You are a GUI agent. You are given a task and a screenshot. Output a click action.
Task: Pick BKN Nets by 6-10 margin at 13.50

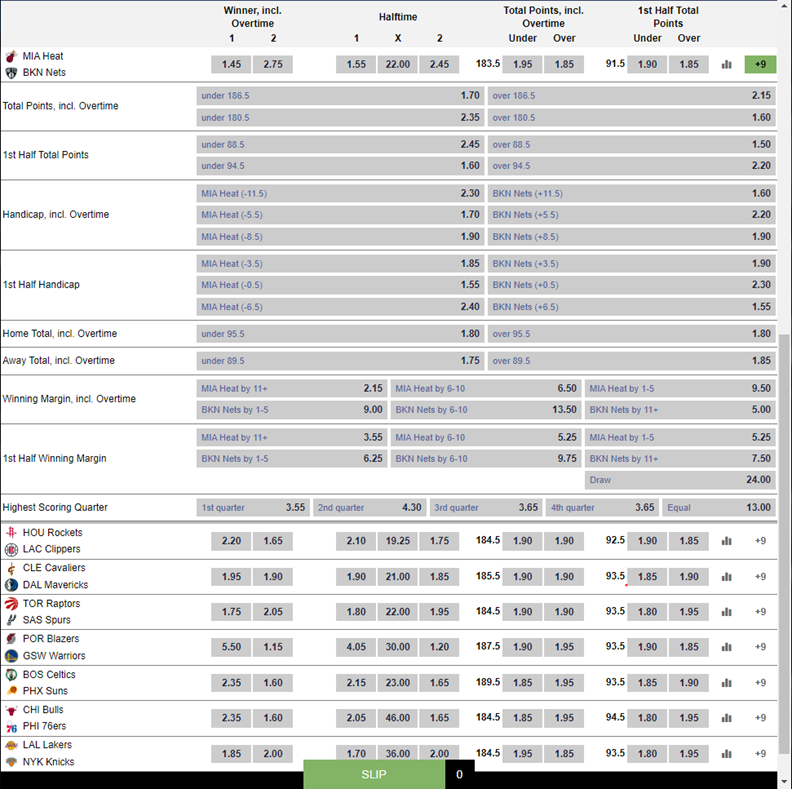coord(485,410)
